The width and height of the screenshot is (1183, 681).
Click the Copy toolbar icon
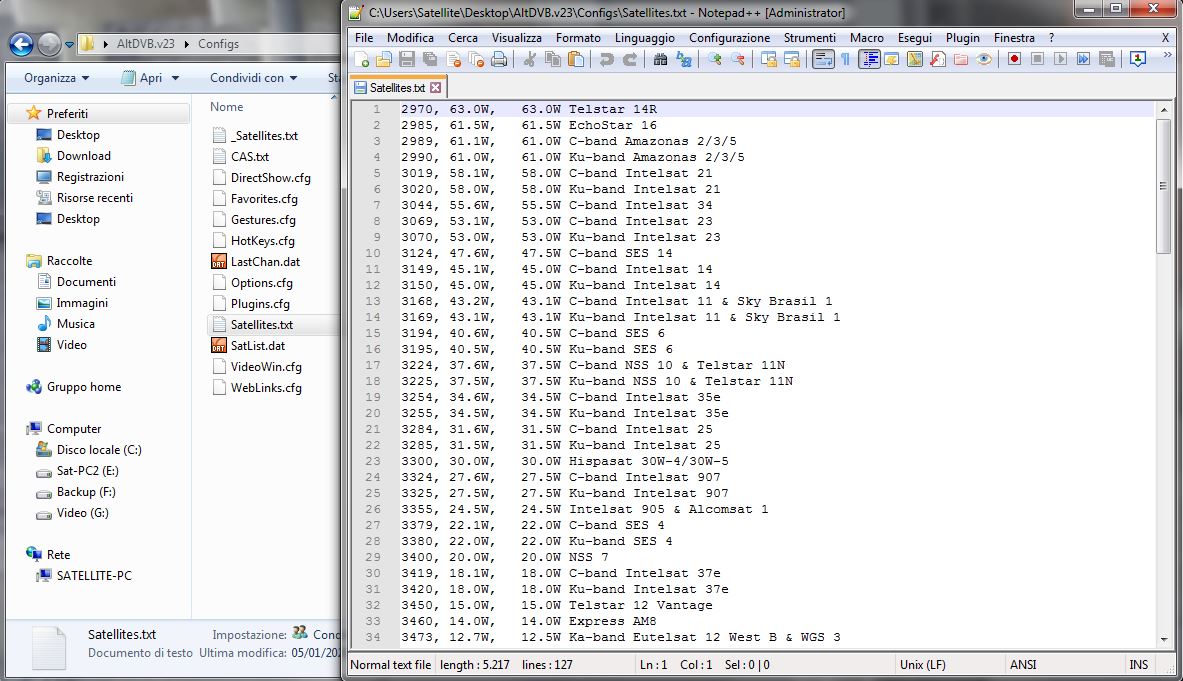[x=553, y=60]
